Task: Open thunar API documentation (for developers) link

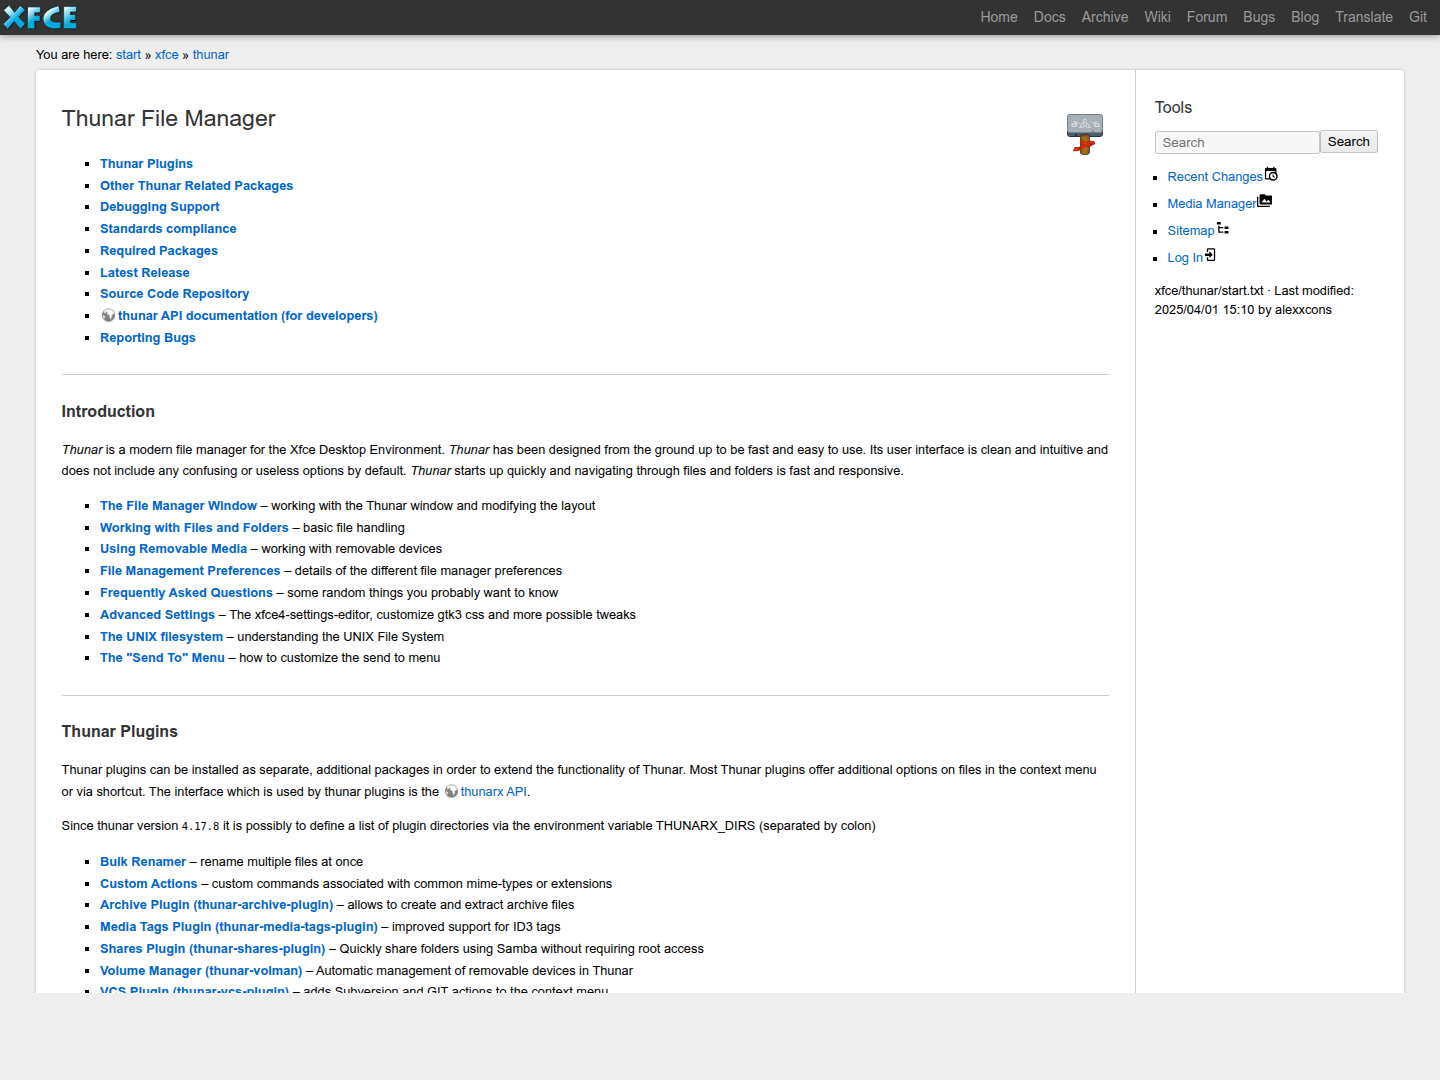Action: [248, 316]
